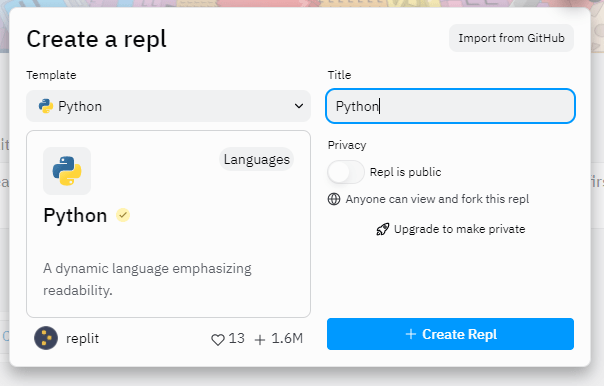Image resolution: width=604 pixels, height=386 pixels.
Task: Click the 'A dynamic language emphasizing readability.' description
Action: [x=147, y=279]
